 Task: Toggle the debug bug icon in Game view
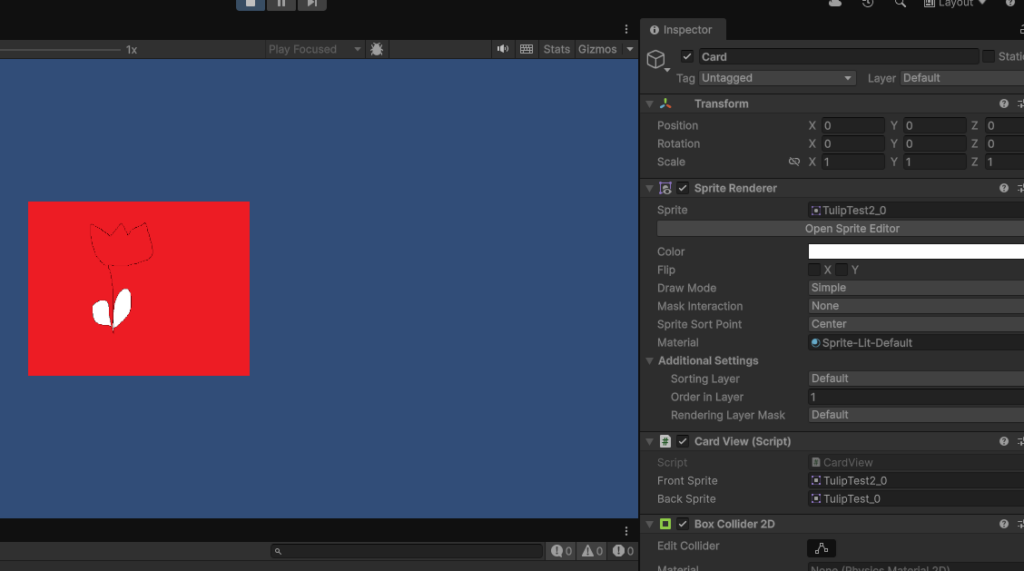coord(377,49)
